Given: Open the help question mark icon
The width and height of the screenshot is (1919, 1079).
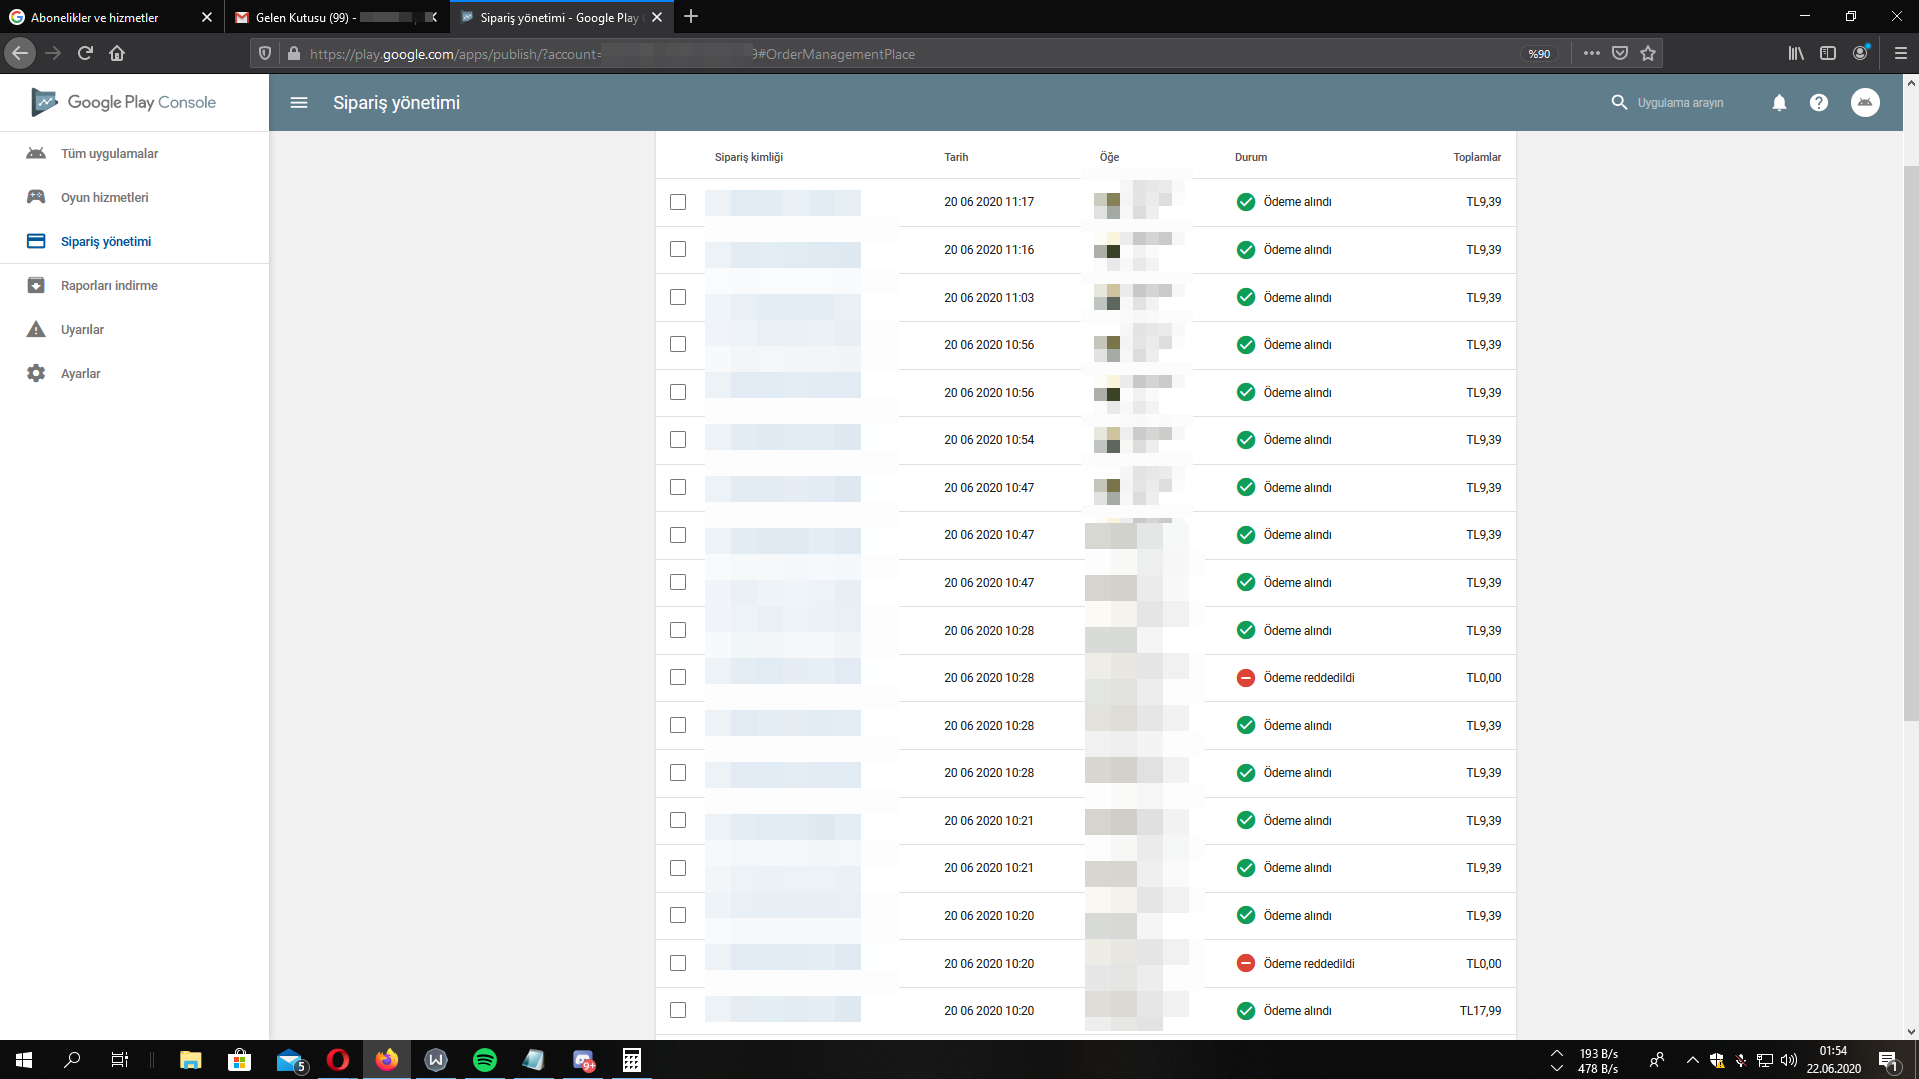Looking at the screenshot, I should (1819, 102).
